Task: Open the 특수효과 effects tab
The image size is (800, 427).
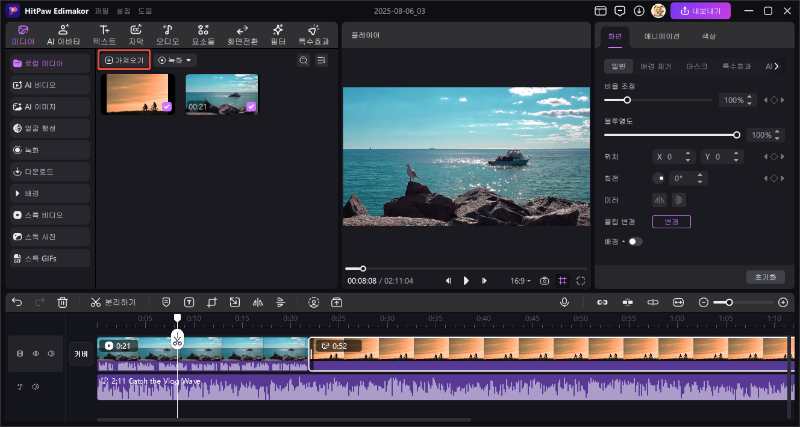Action: (313, 35)
